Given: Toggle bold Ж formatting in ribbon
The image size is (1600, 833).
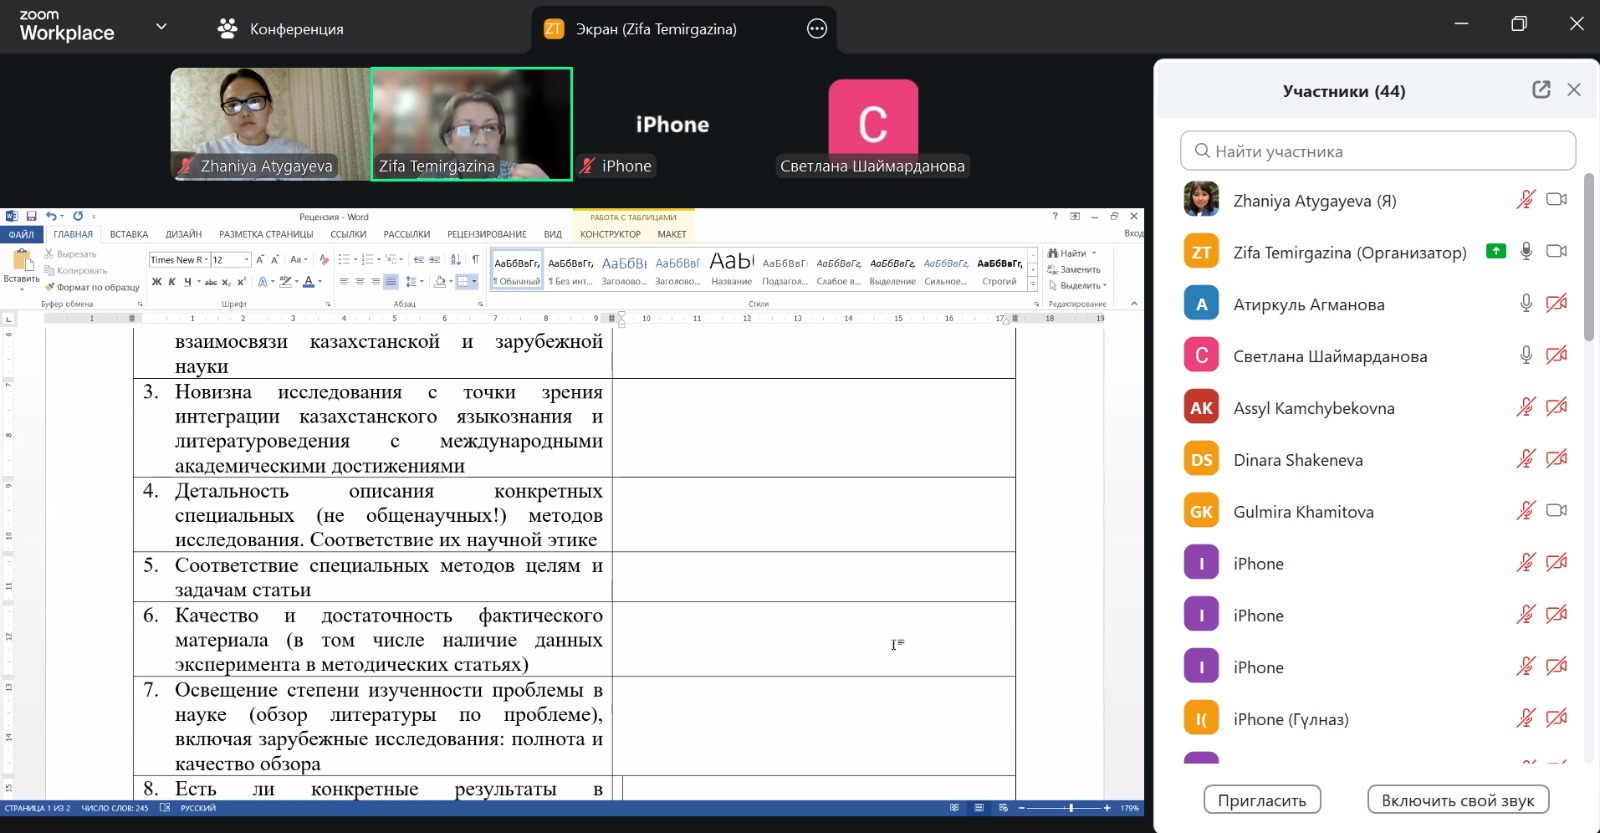Looking at the screenshot, I should [x=156, y=282].
